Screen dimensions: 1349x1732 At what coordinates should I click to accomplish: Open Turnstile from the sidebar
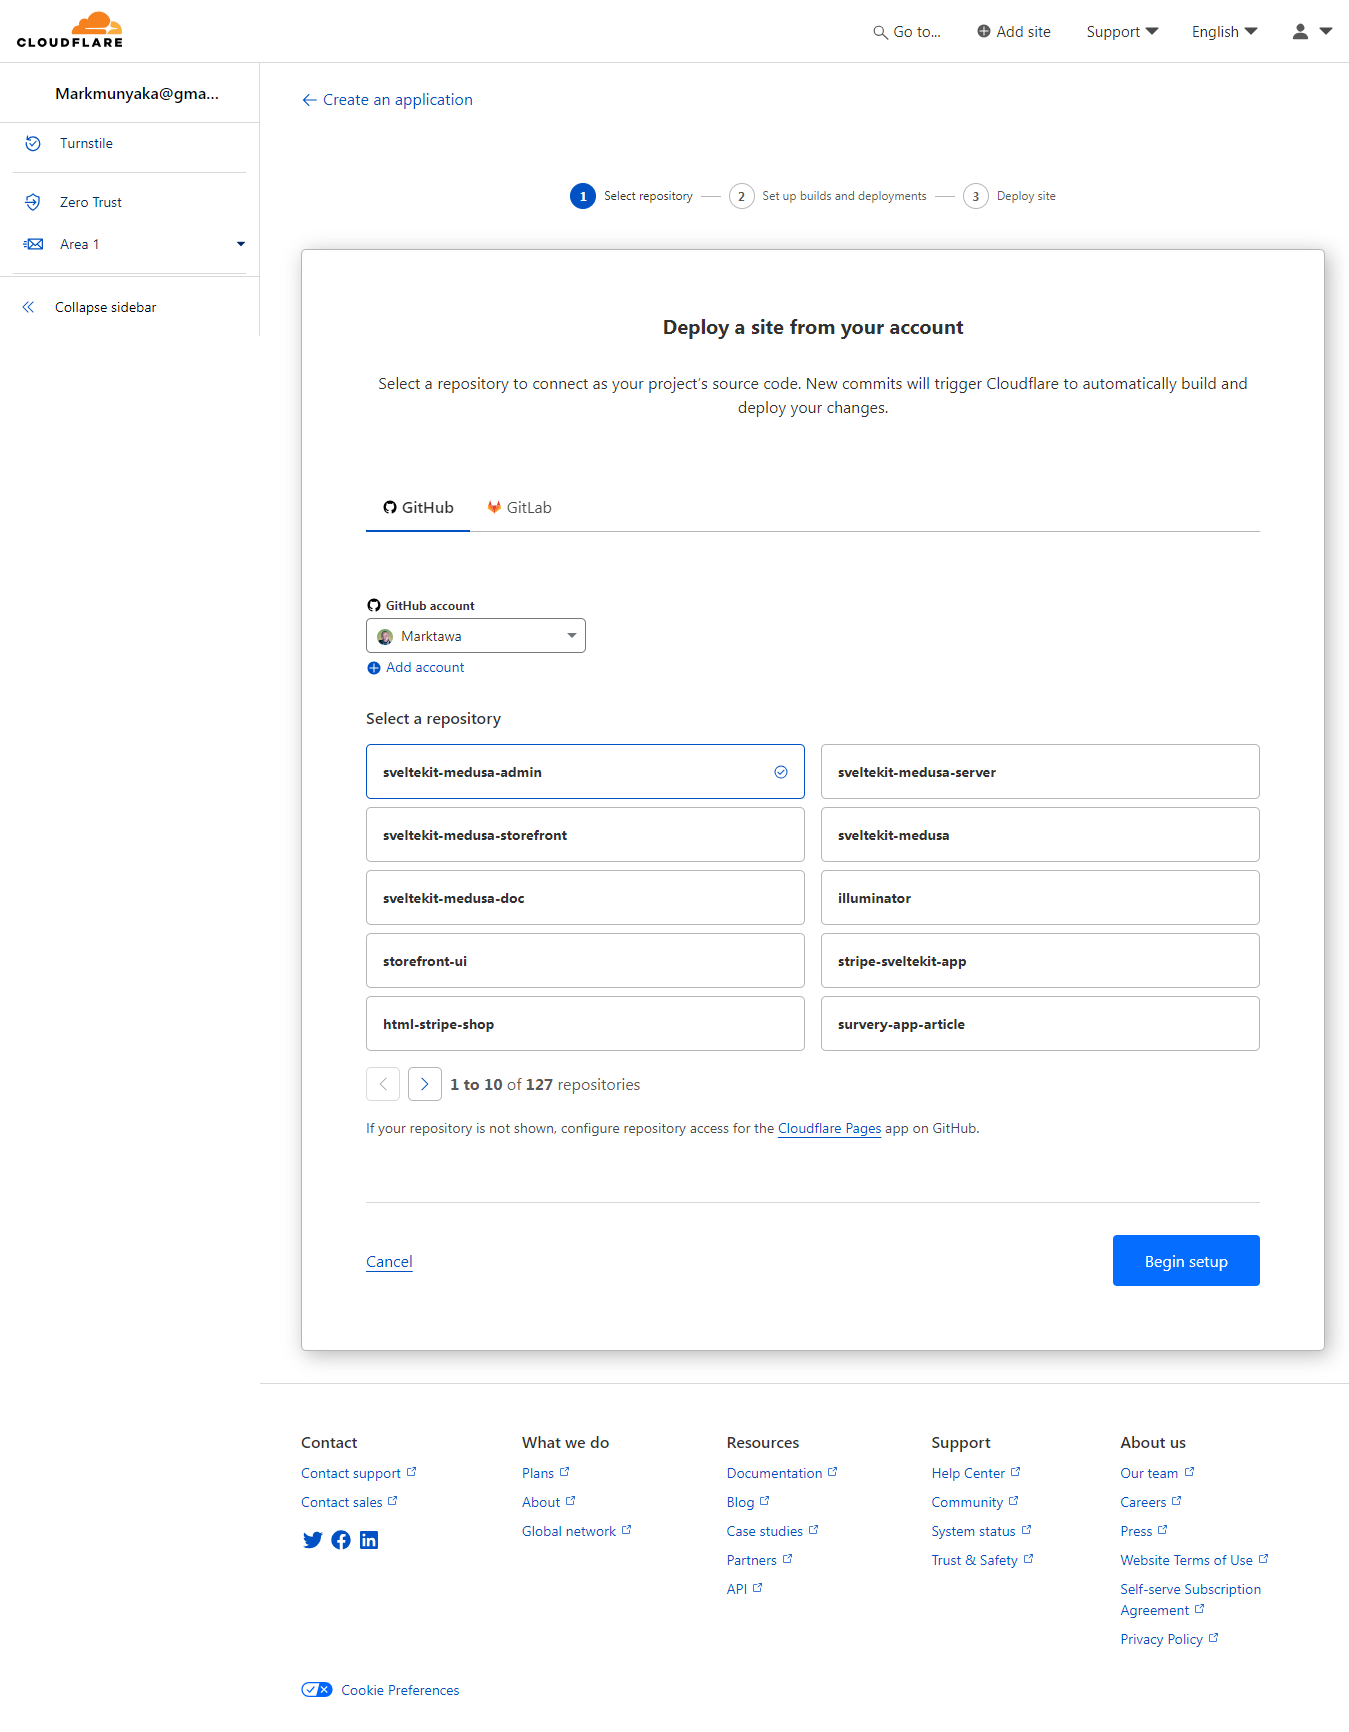[x=86, y=143]
